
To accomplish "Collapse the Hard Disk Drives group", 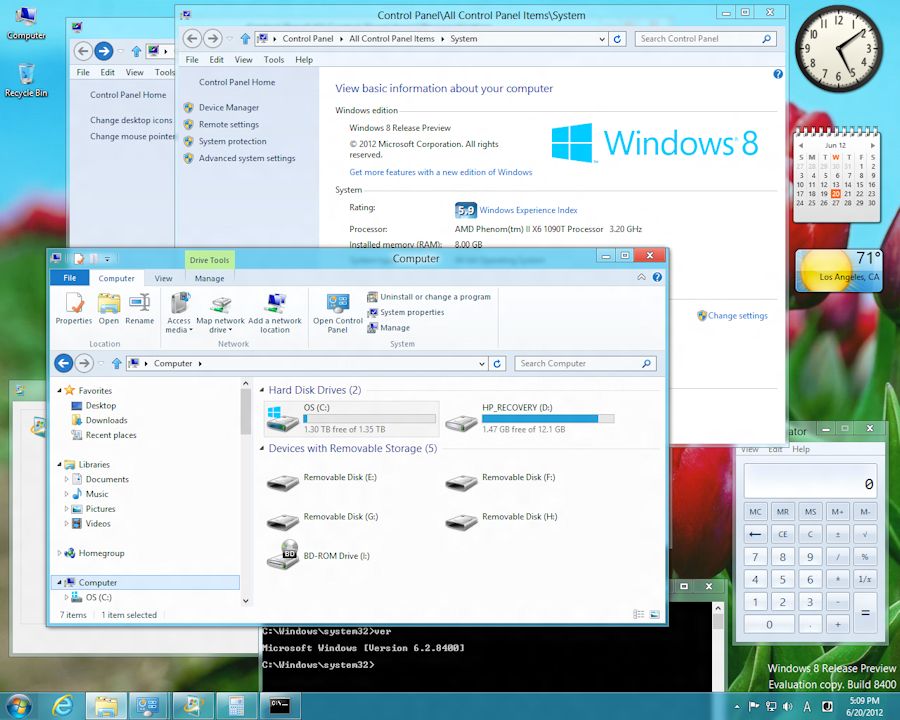I will tap(262, 390).
